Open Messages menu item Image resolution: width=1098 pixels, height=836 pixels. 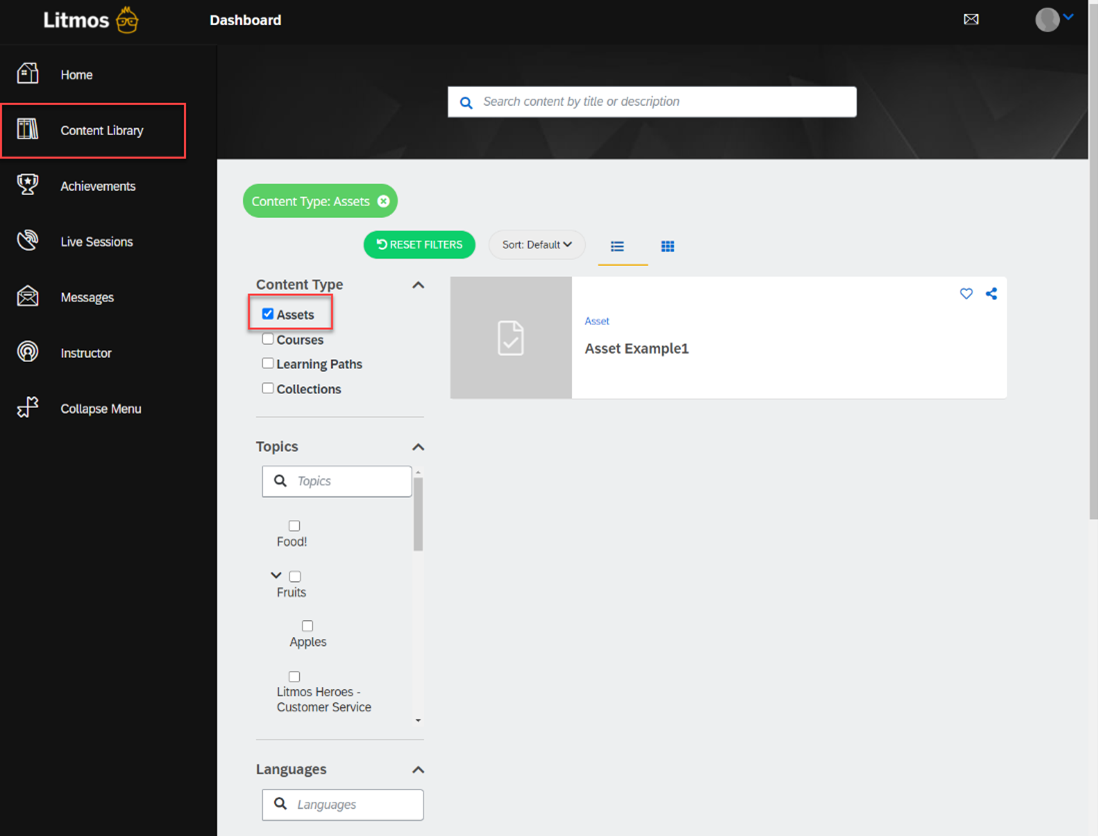pyautogui.click(x=87, y=298)
